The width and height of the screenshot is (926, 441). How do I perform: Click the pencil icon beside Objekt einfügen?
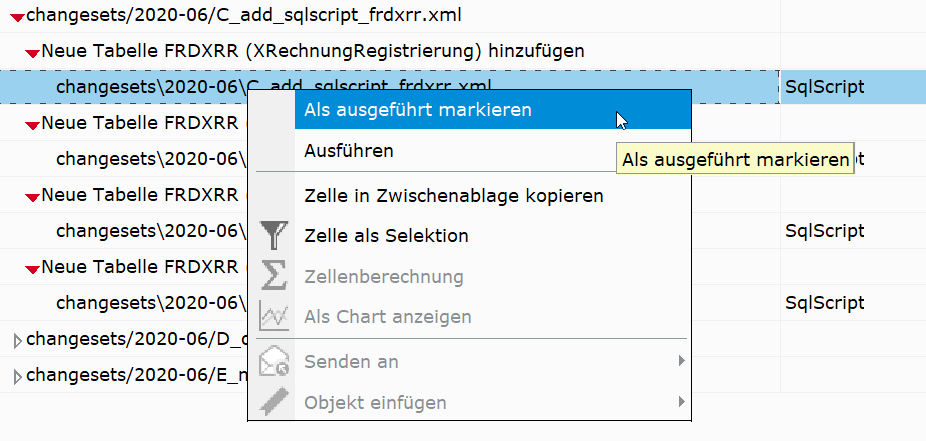(272, 403)
